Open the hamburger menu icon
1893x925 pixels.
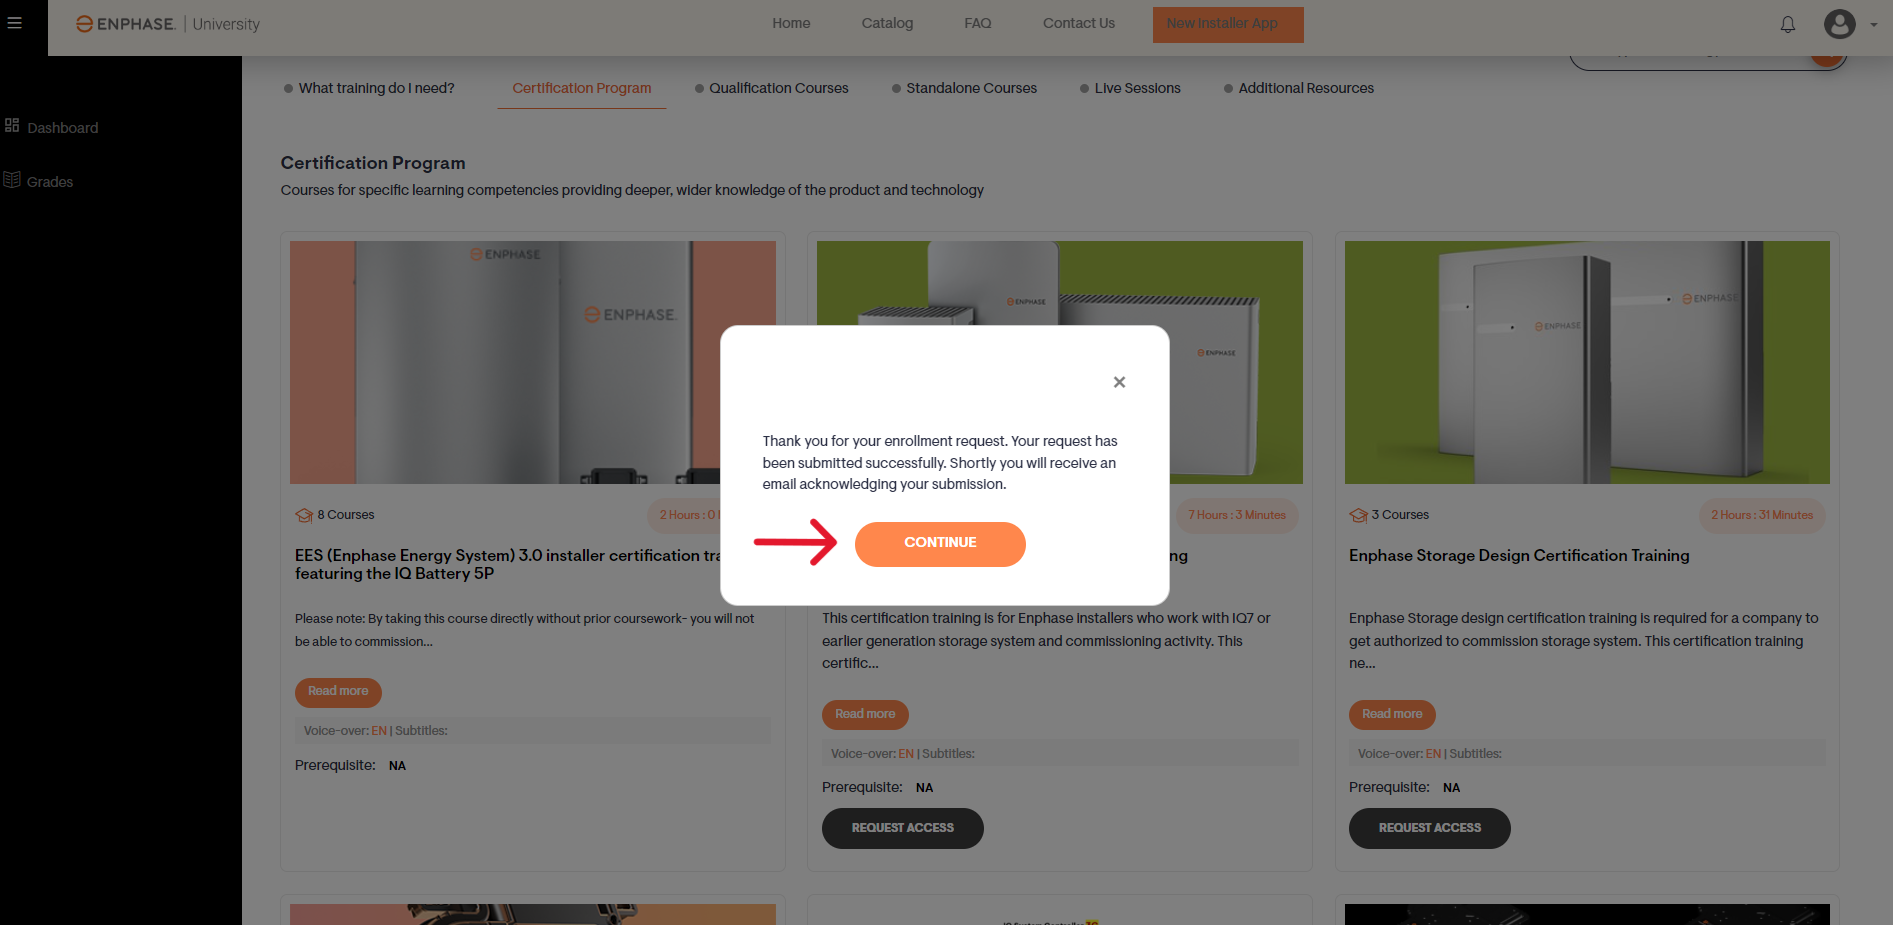click(x=14, y=23)
